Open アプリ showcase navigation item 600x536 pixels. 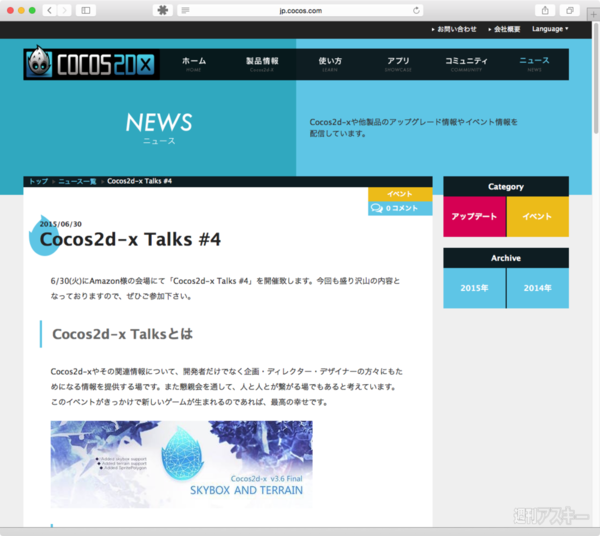tap(398, 64)
